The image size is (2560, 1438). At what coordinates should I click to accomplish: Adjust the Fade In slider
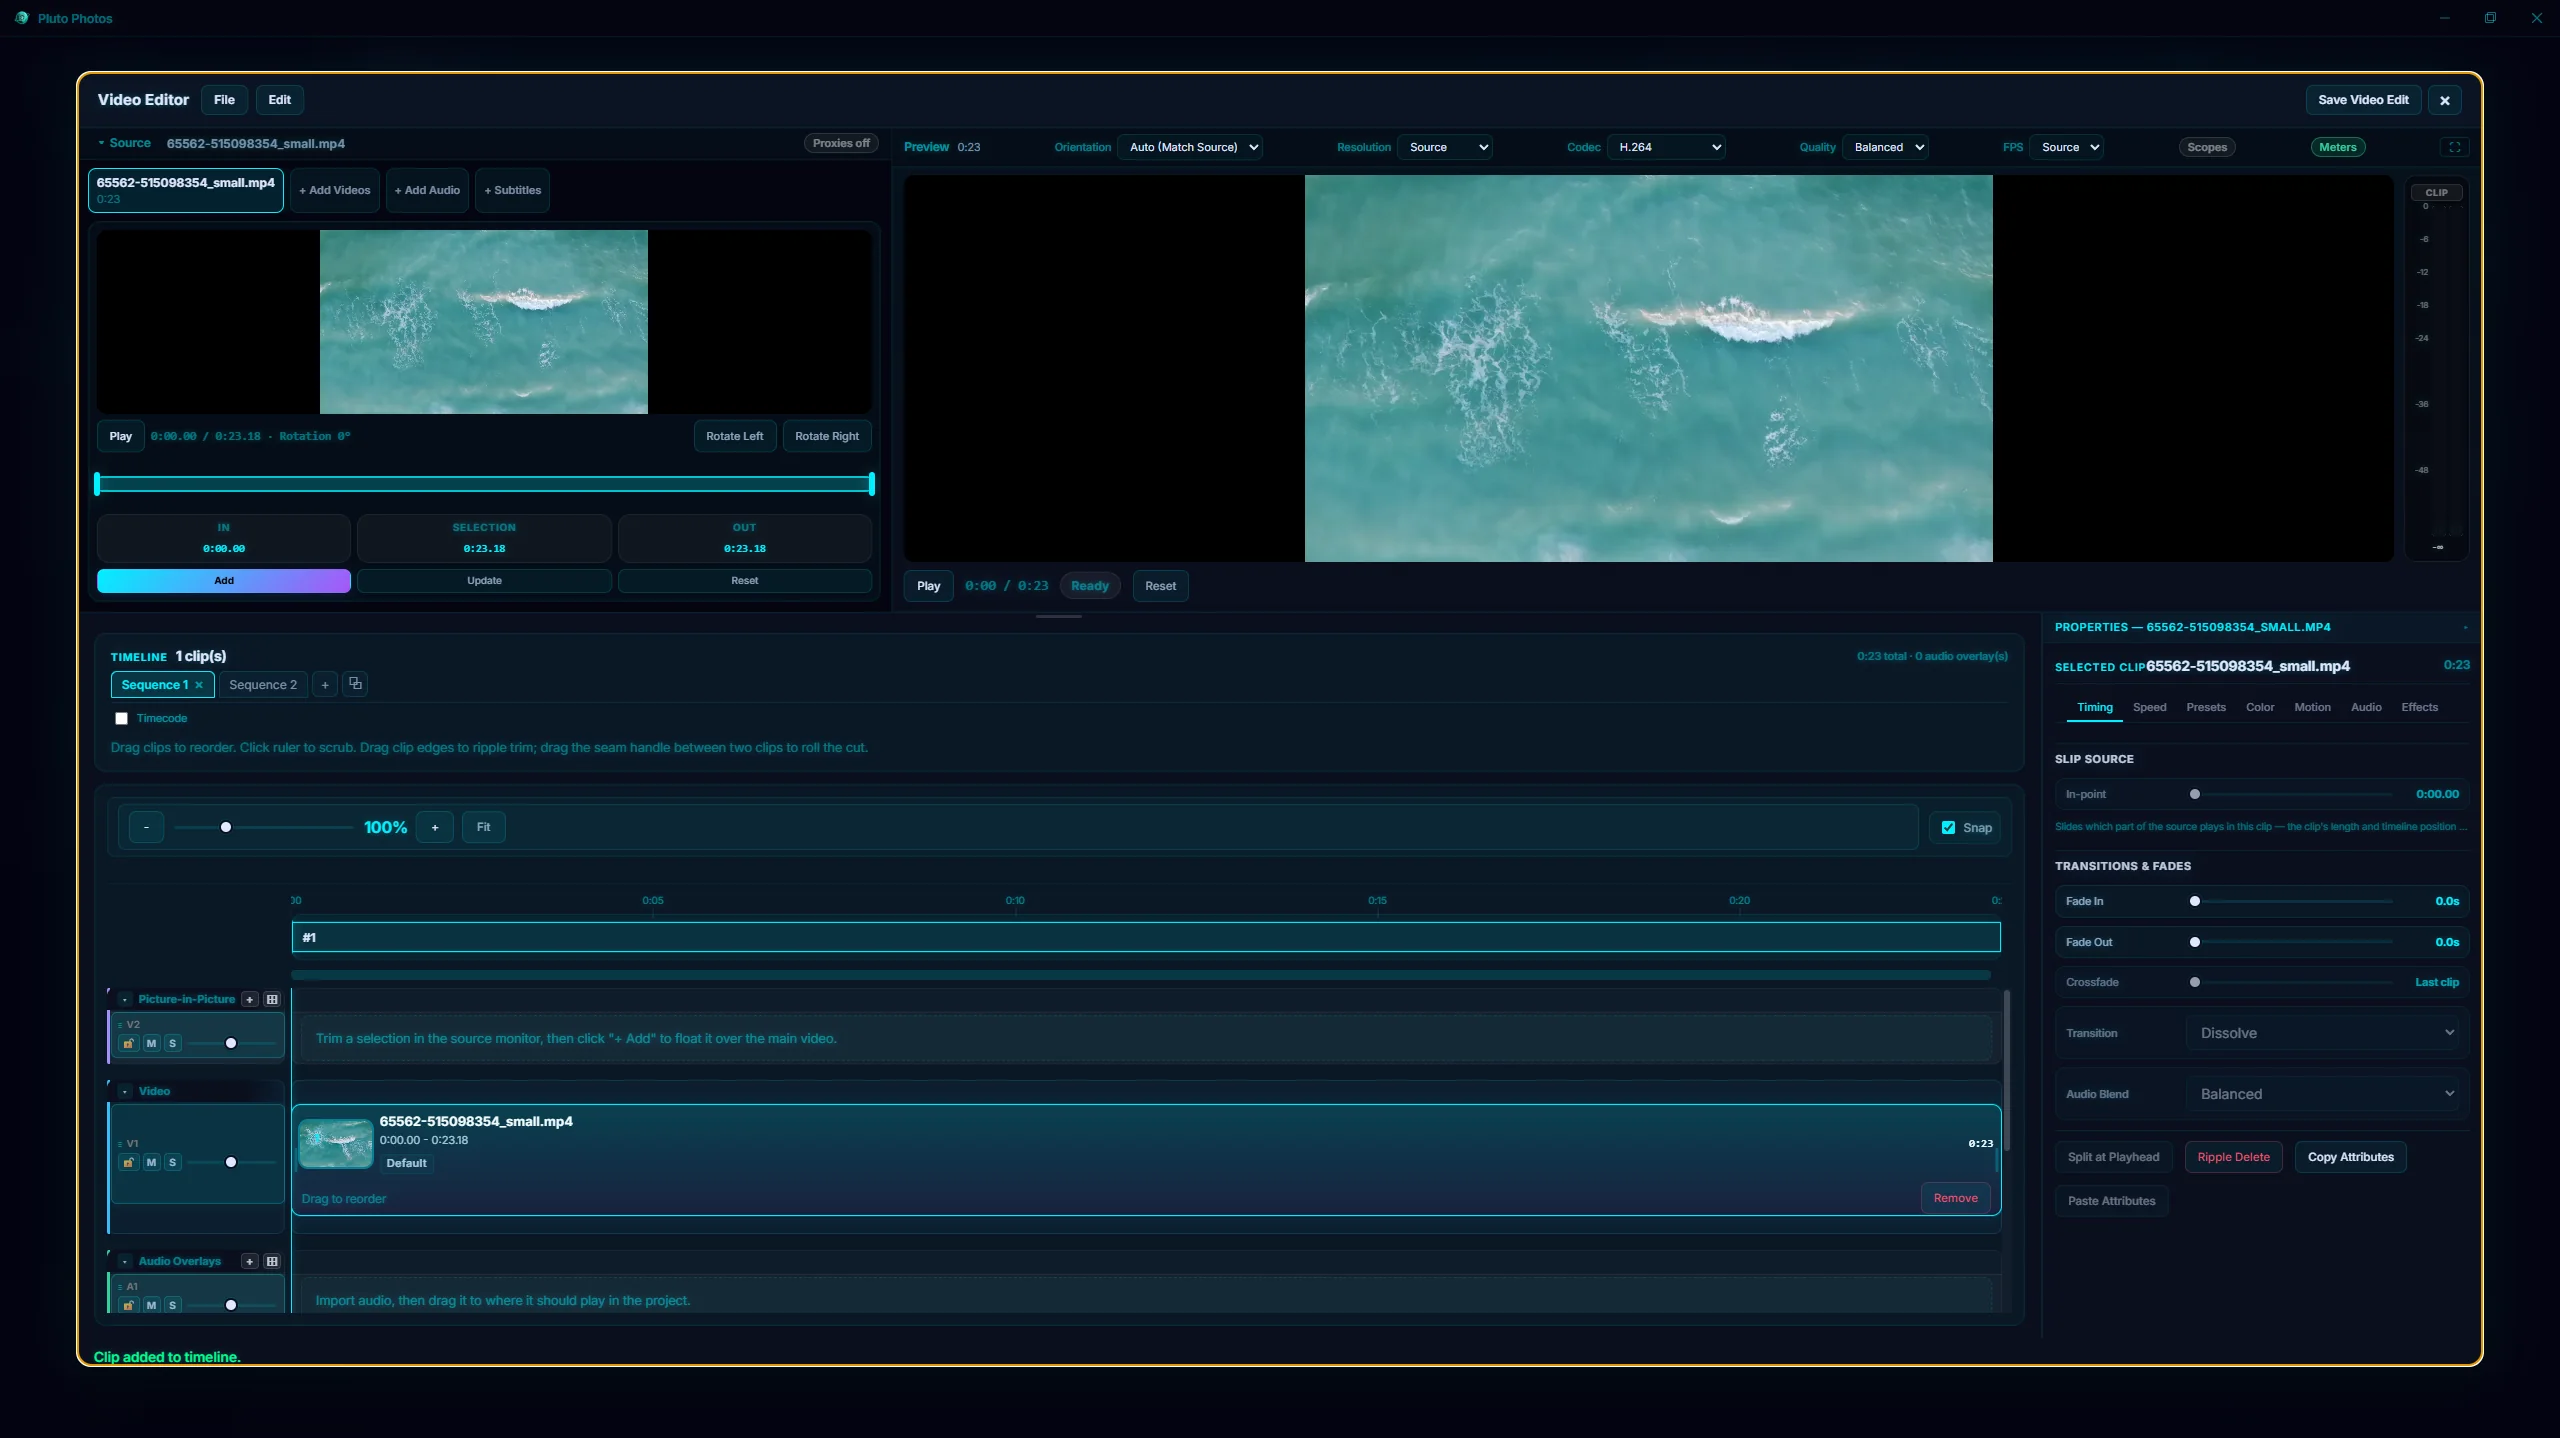click(x=2293, y=901)
